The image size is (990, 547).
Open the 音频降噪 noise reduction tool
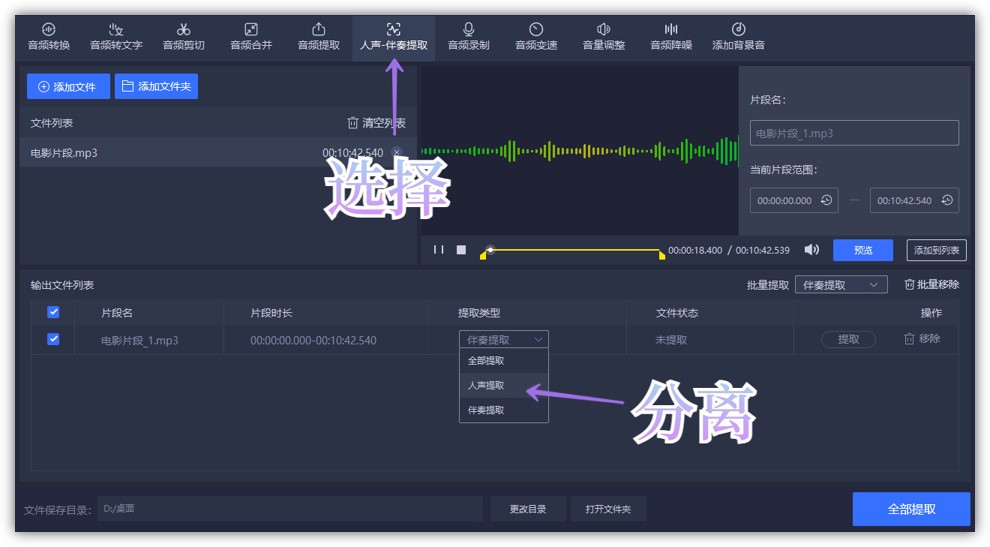pyautogui.click(x=671, y=37)
